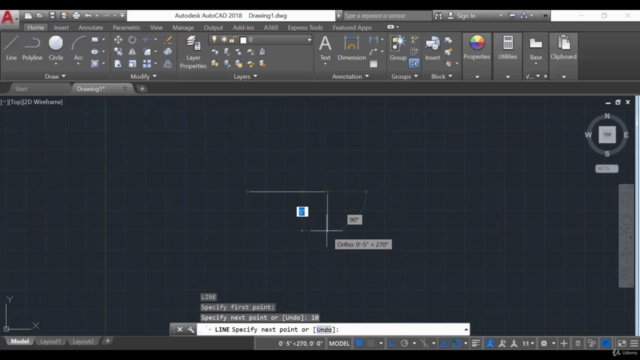Image resolution: width=640 pixels, height=360 pixels.
Task: Open the Properties color wheel panel
Action: coord(477,48)
